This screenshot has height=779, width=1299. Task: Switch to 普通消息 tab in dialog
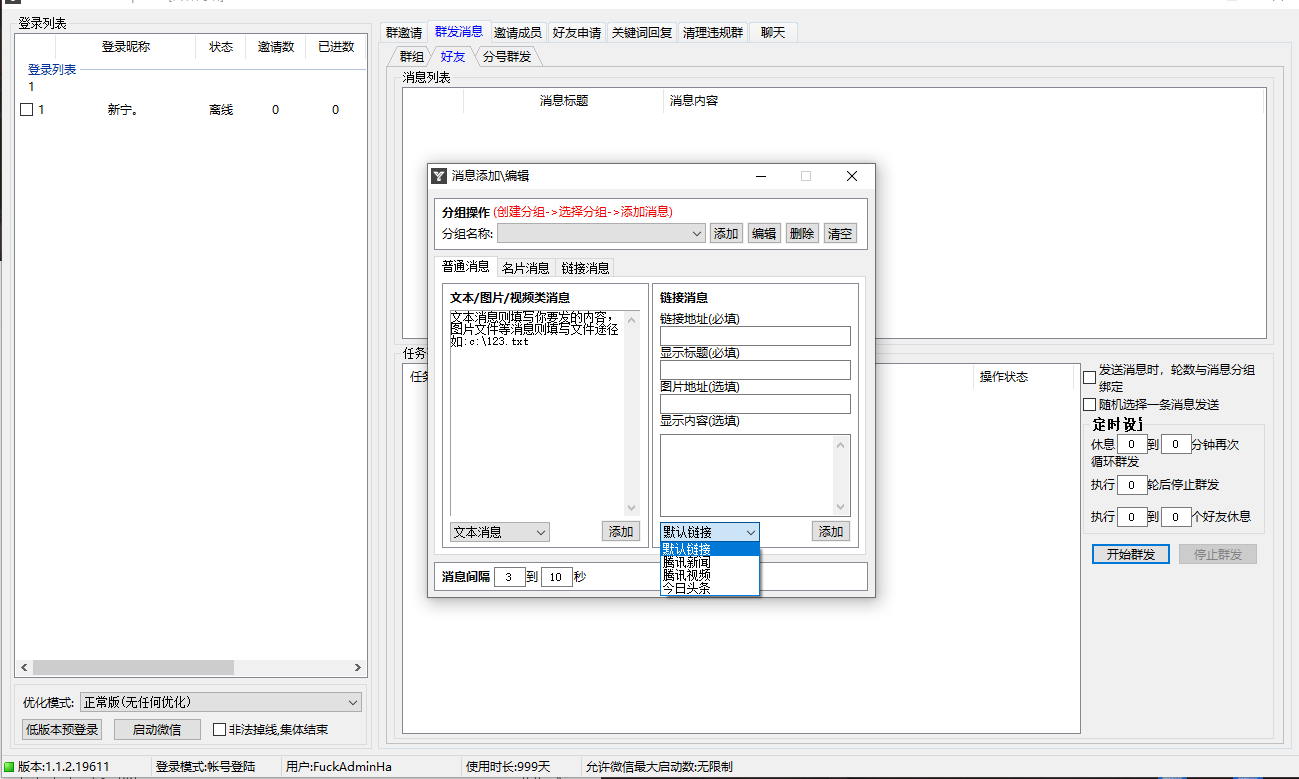tap(466, 266)
